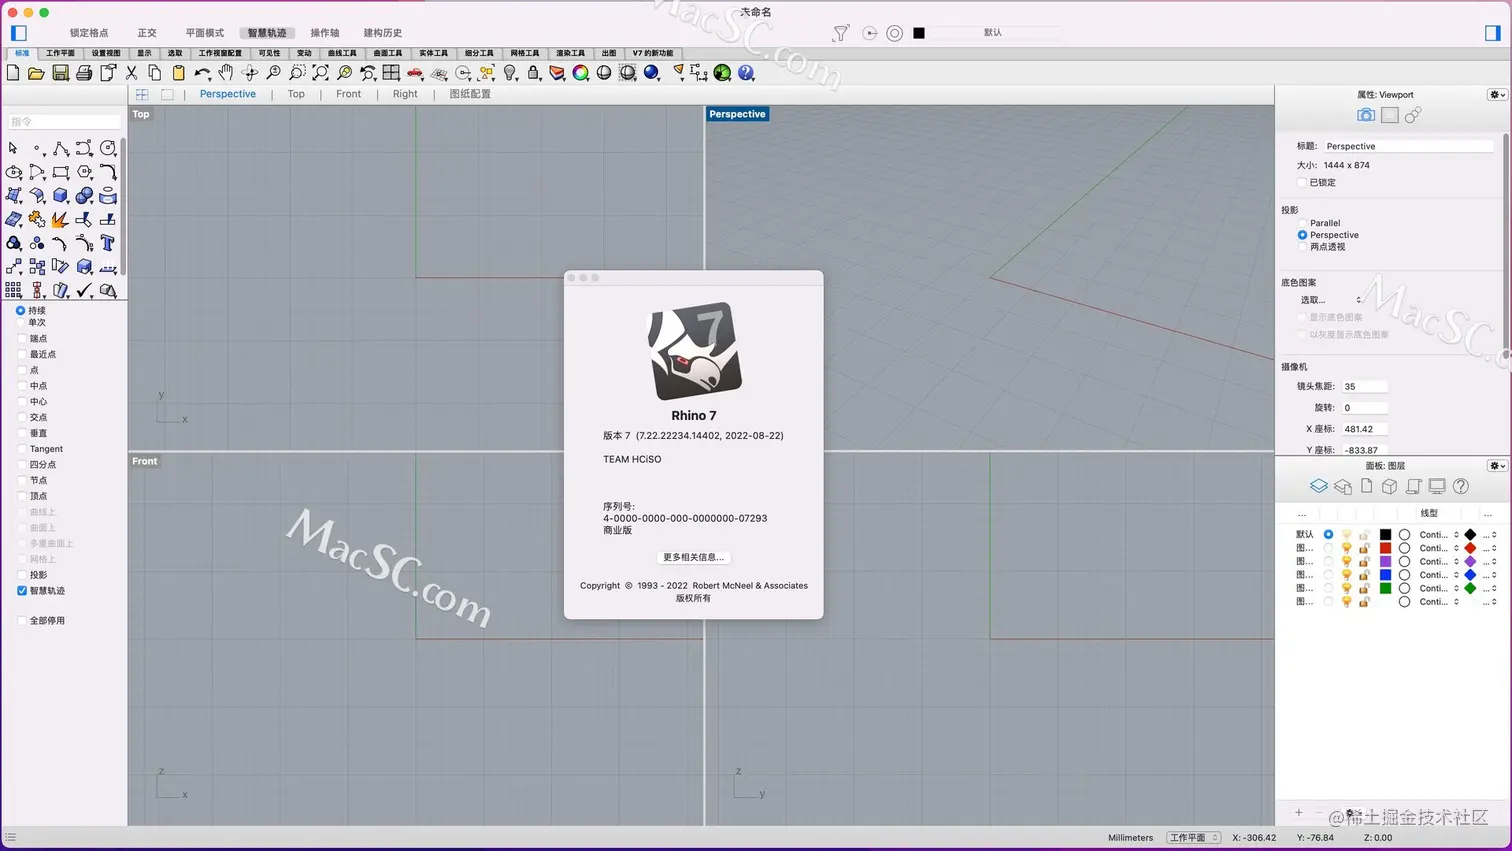Check the 已锁定 checkbox
The height and width of the screenshot is (851, 1512).
1302,183
